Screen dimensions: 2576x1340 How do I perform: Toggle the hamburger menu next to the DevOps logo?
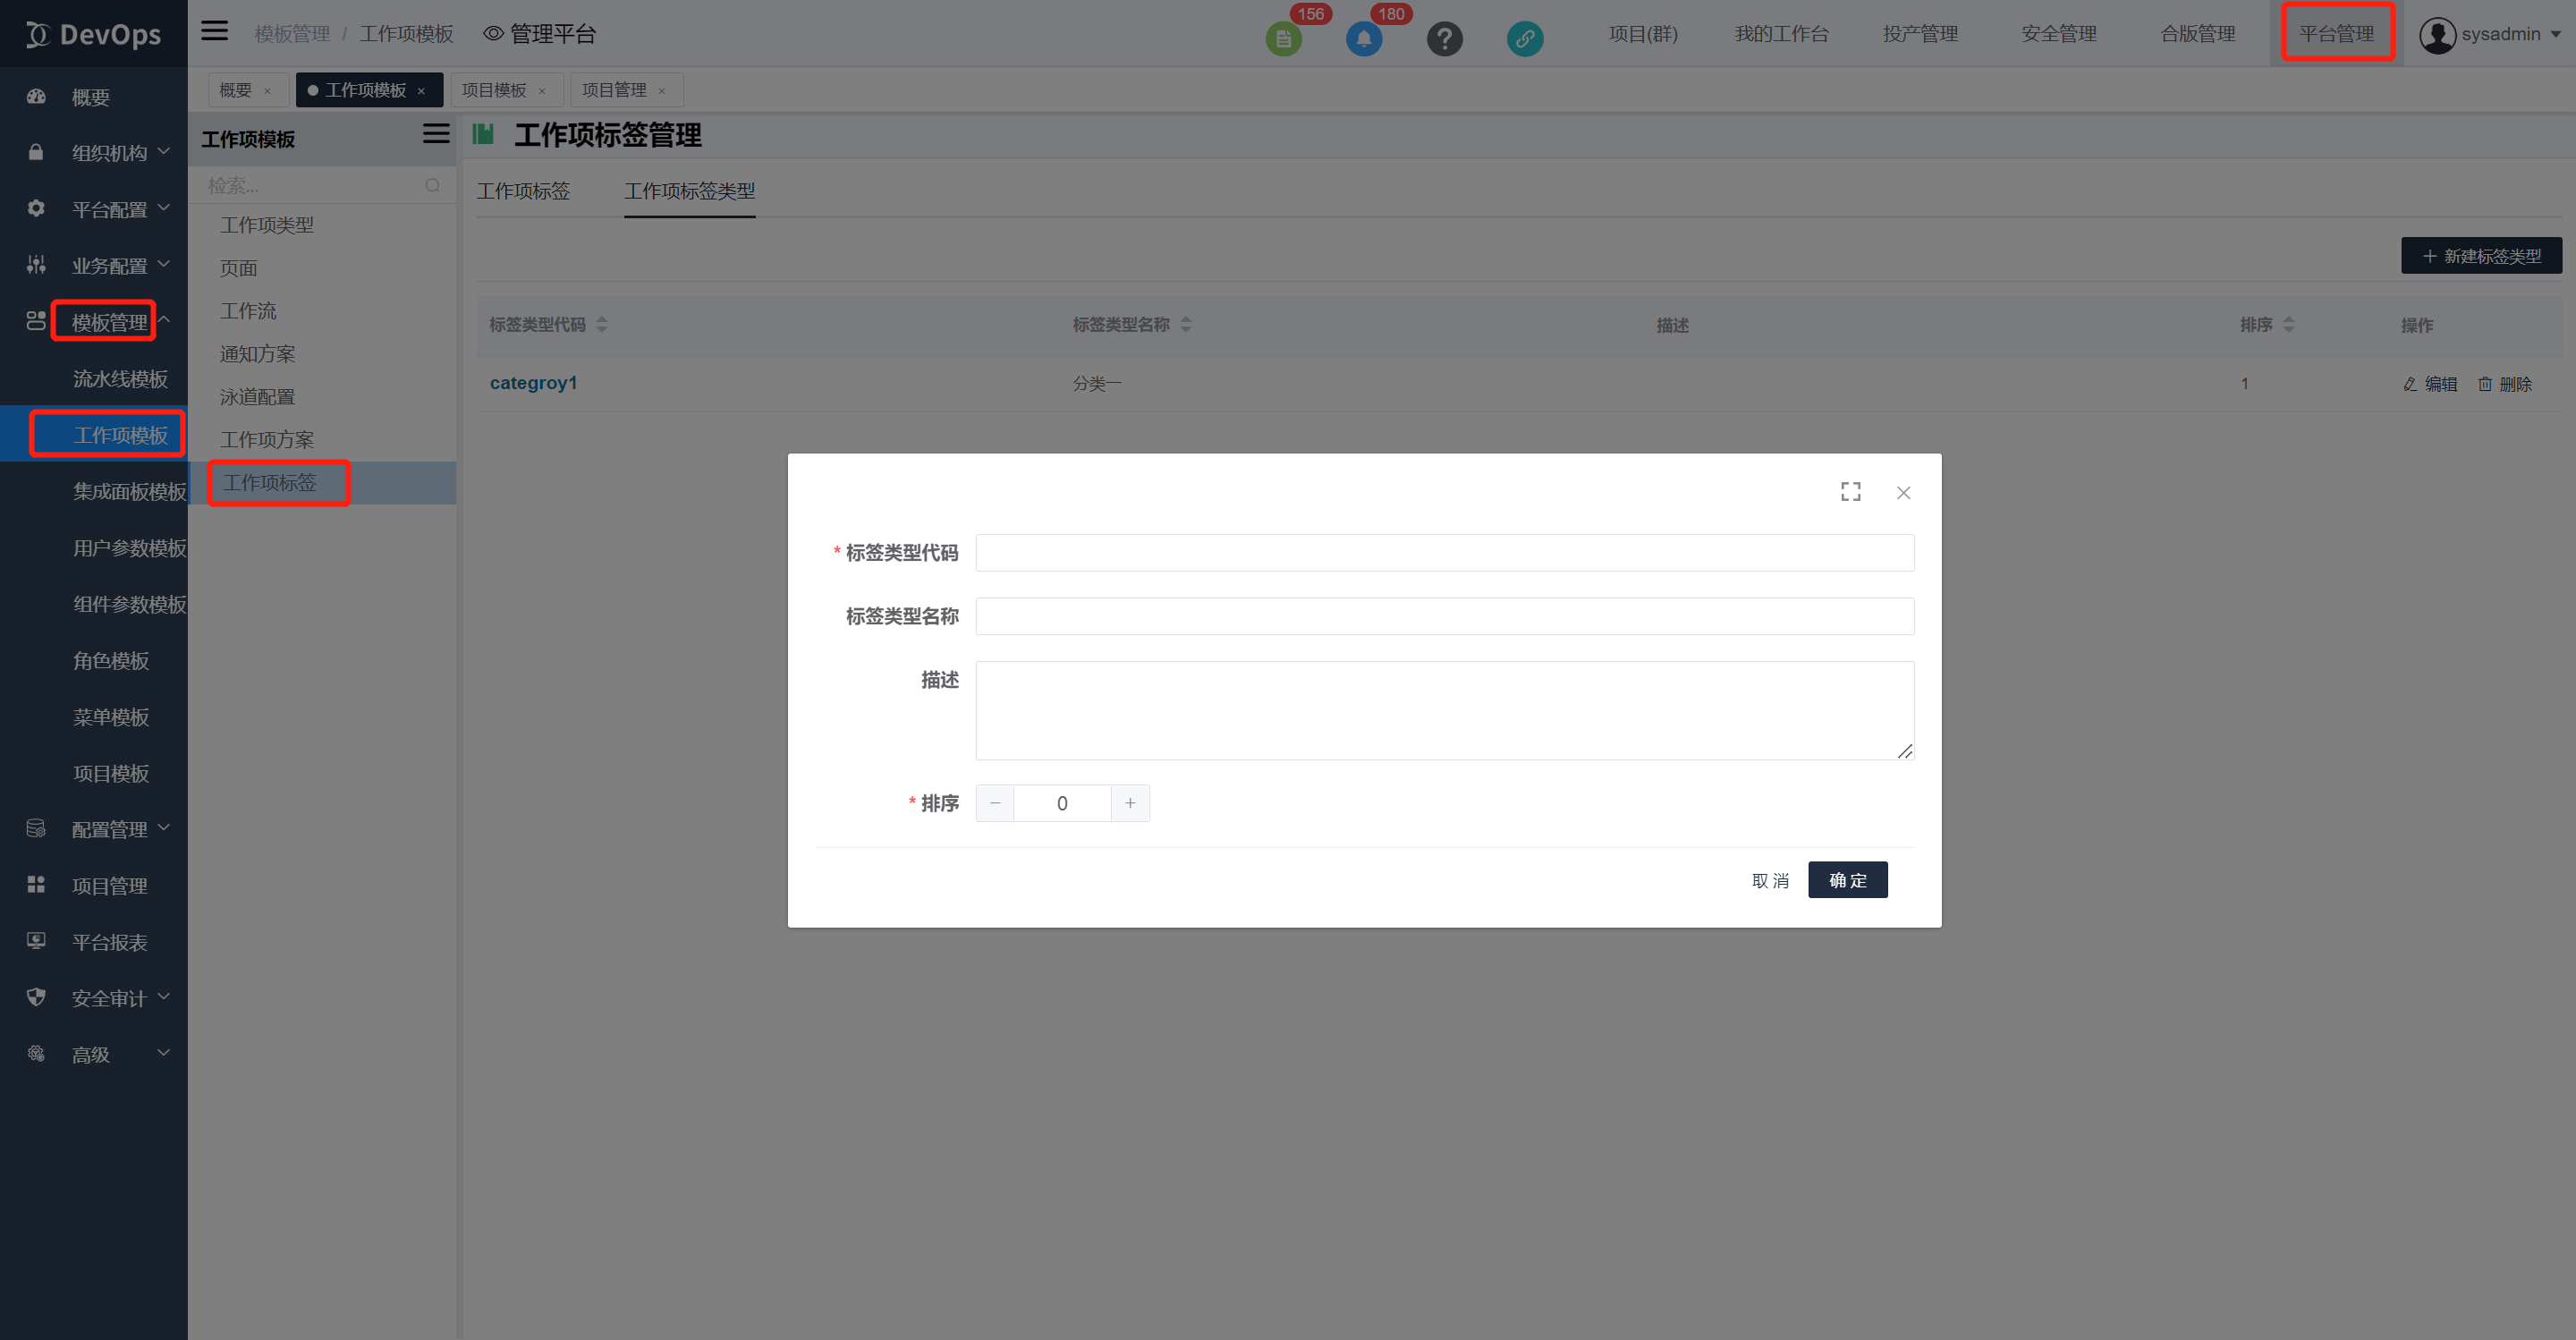(214, 31)
